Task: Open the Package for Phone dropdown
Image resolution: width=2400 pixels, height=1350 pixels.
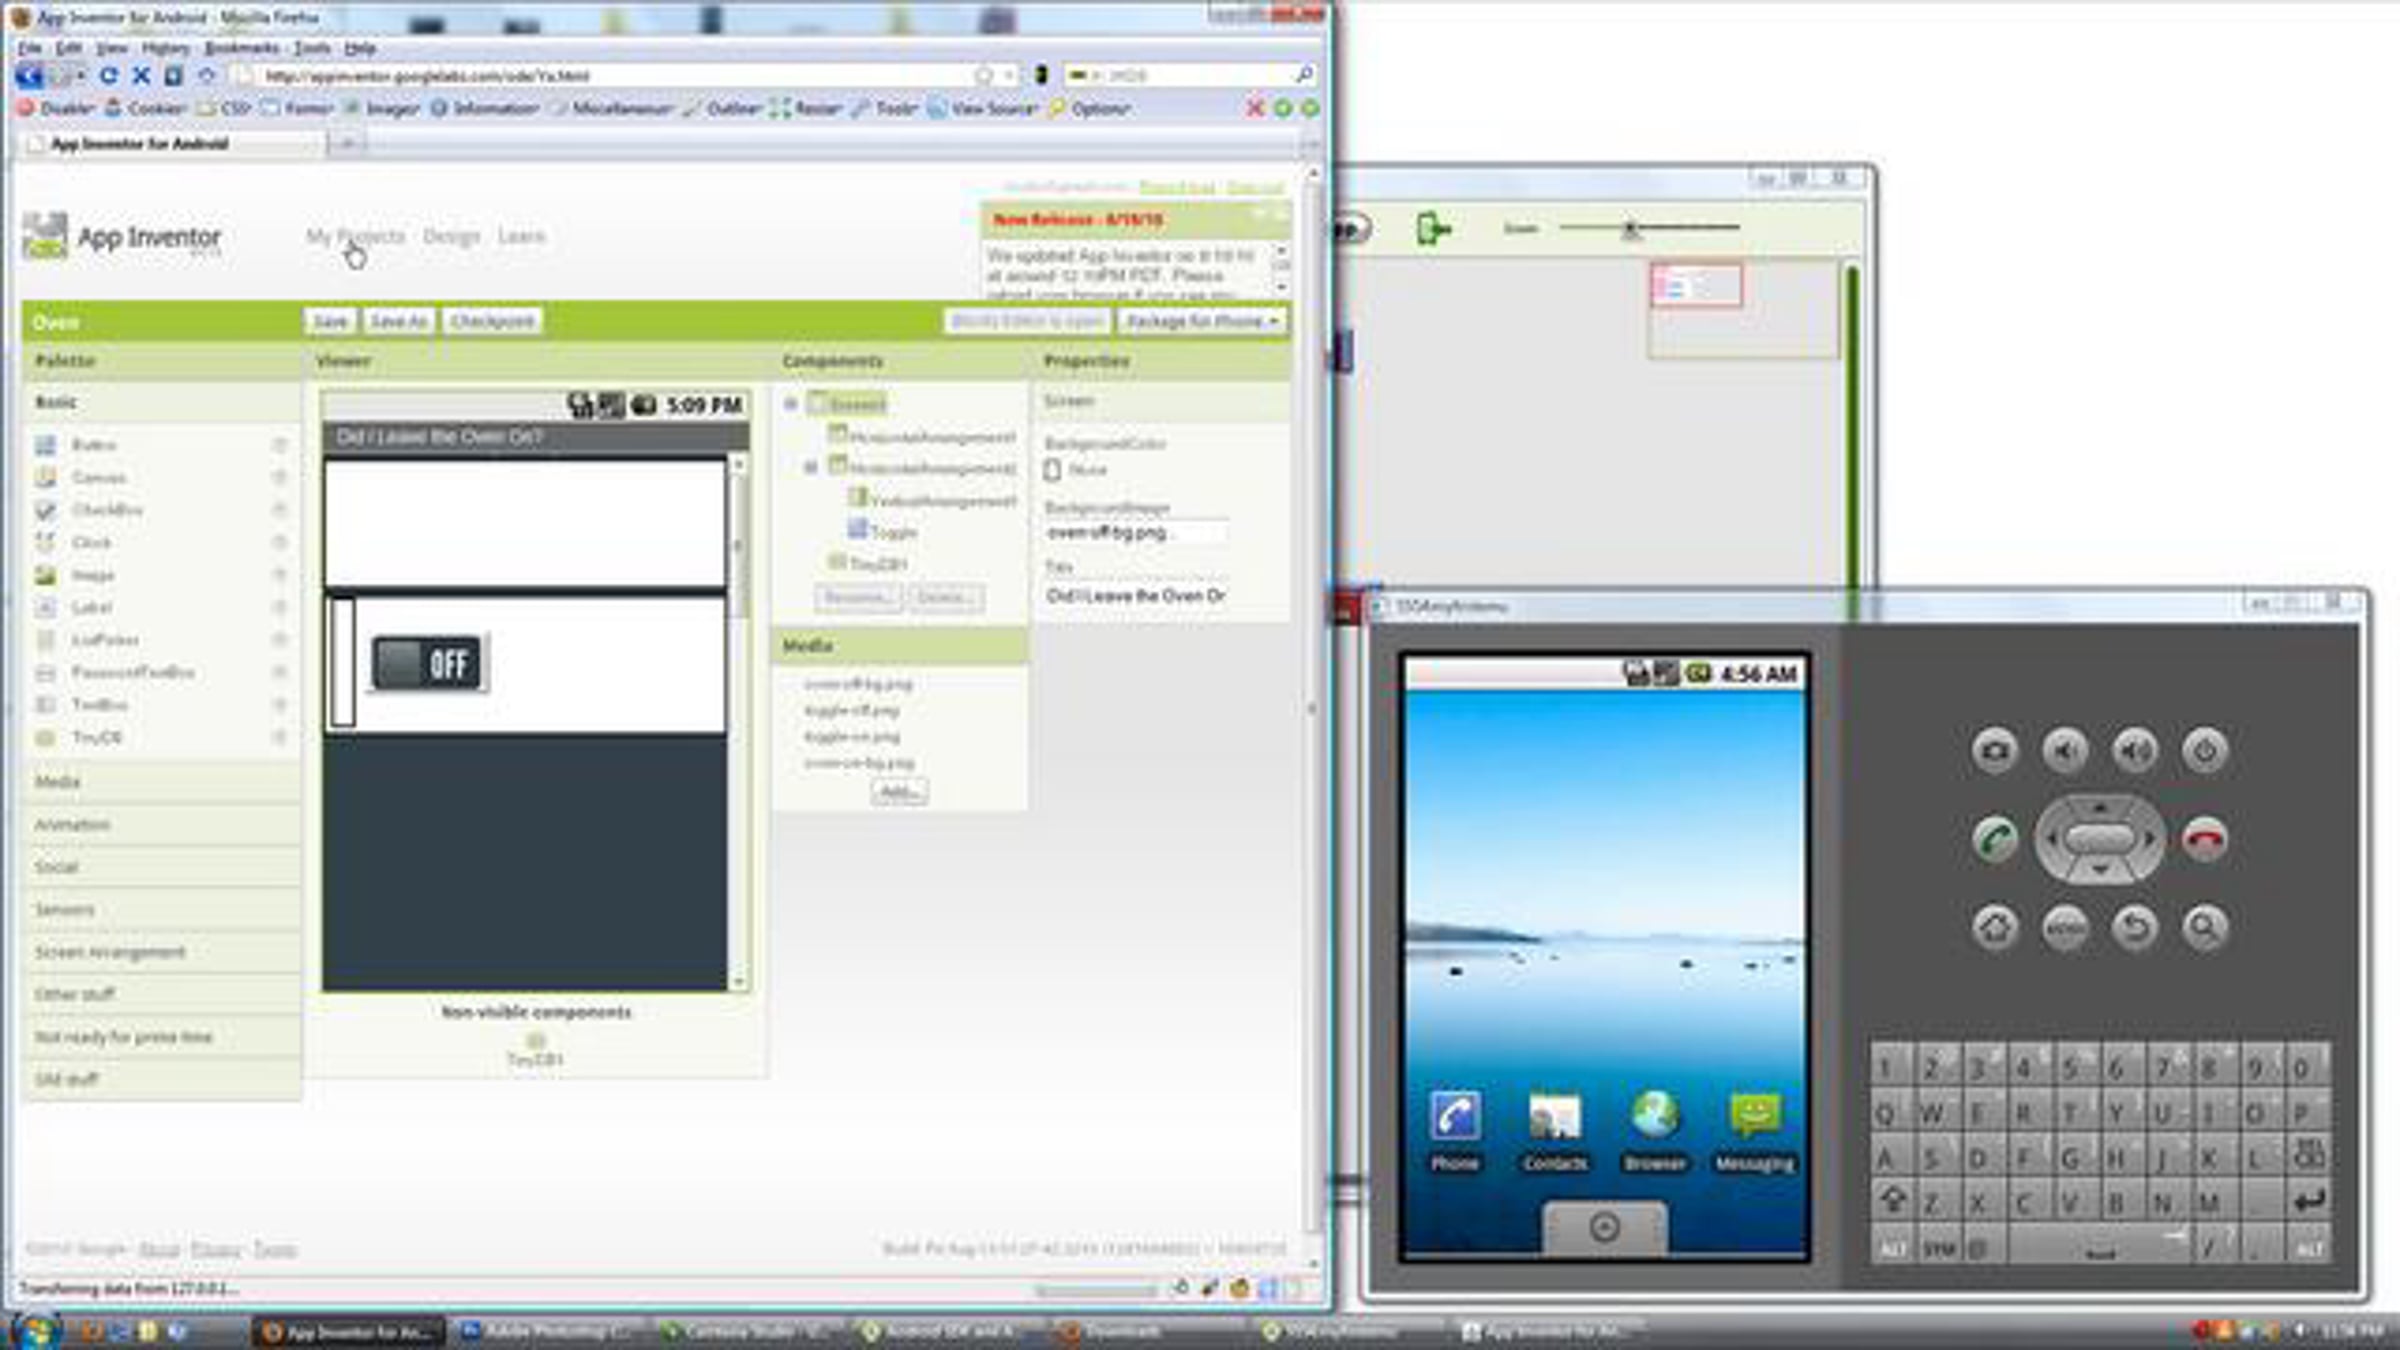Action: (x=1202, y=321)
